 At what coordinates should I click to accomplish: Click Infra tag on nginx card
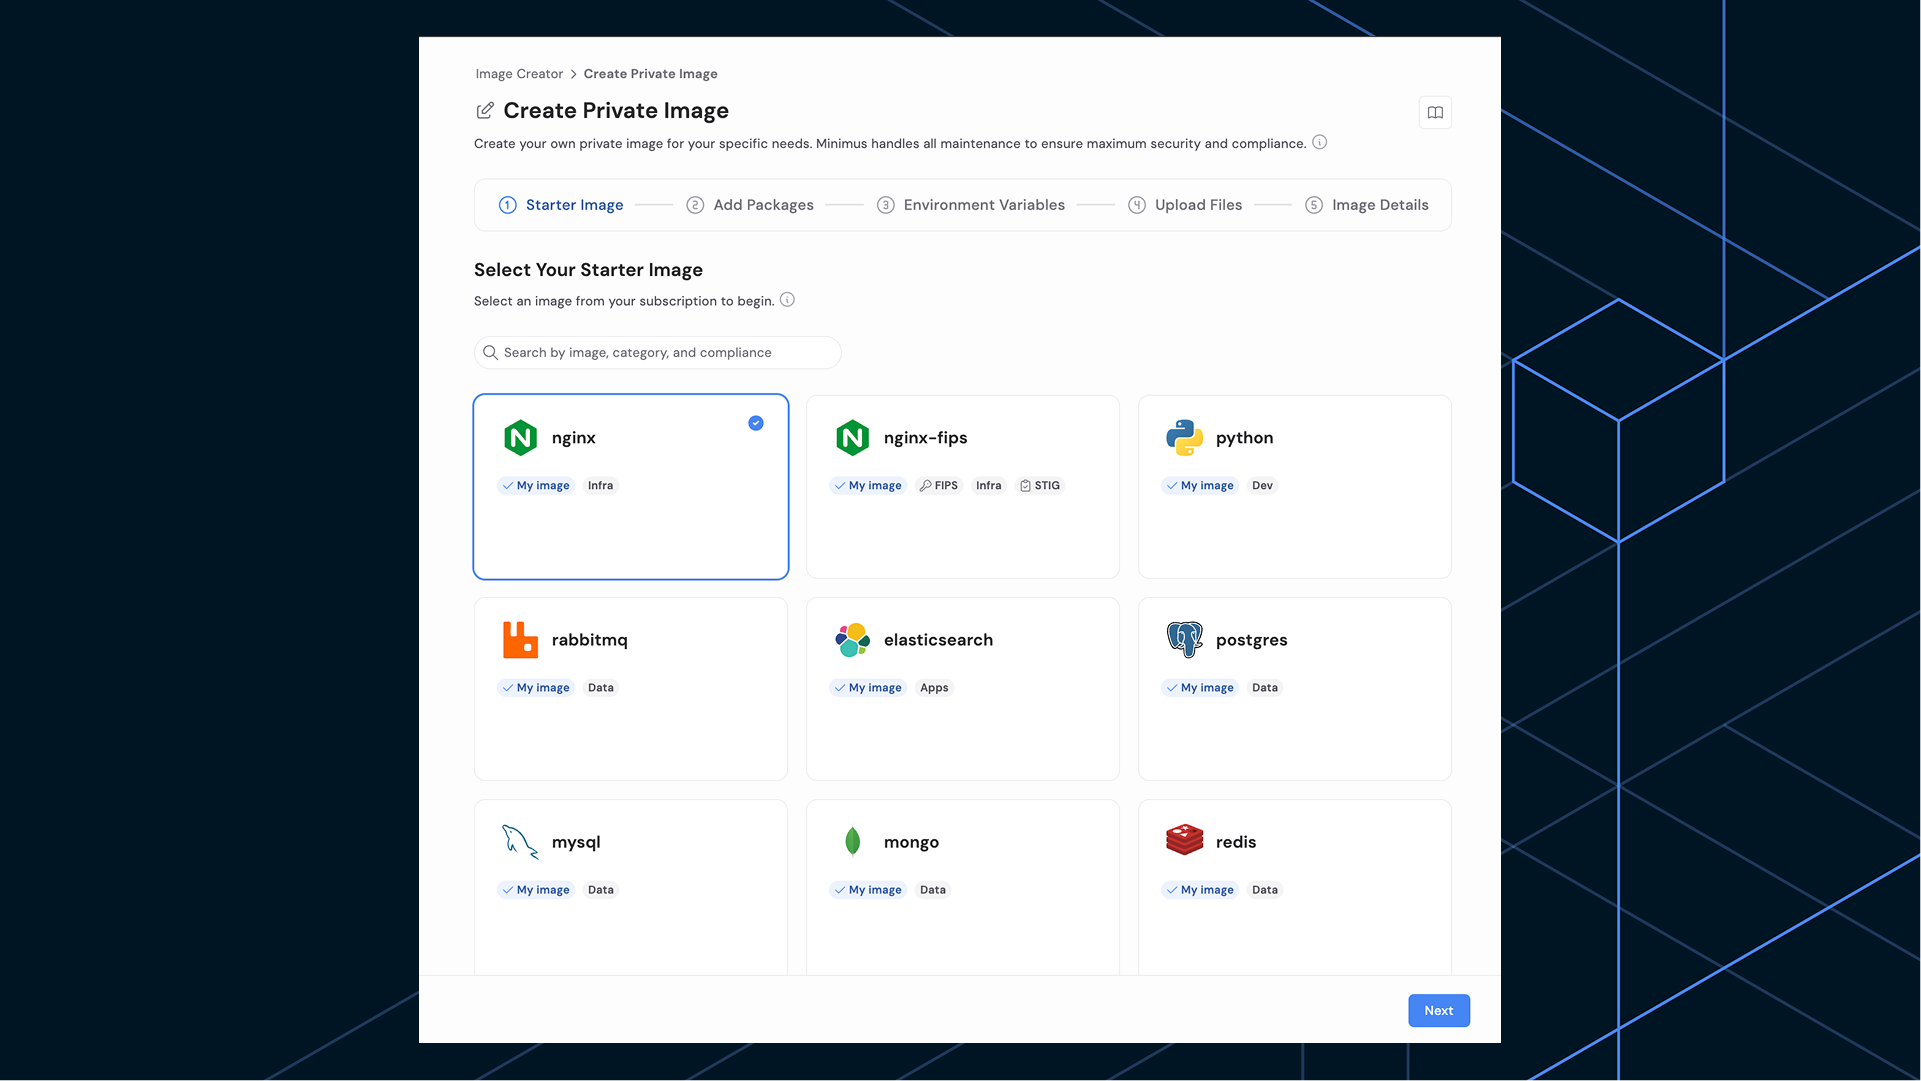[x=600, y=486]
